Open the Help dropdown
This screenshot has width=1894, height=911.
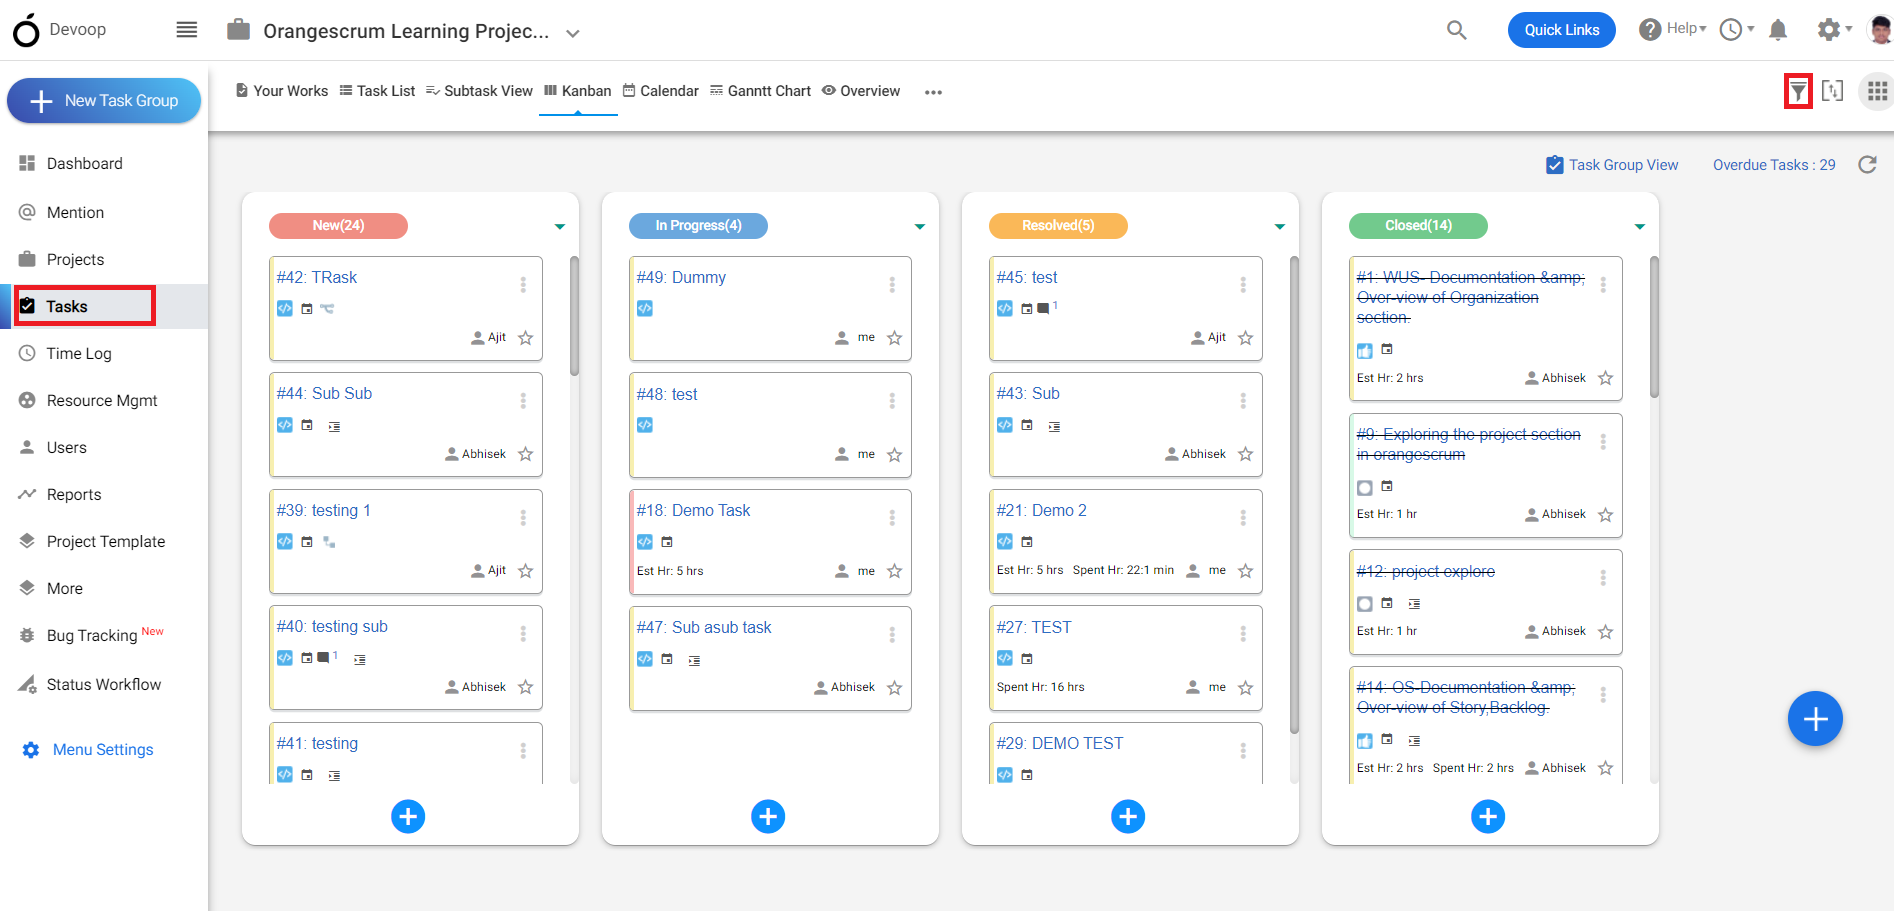pos(1673,29)
